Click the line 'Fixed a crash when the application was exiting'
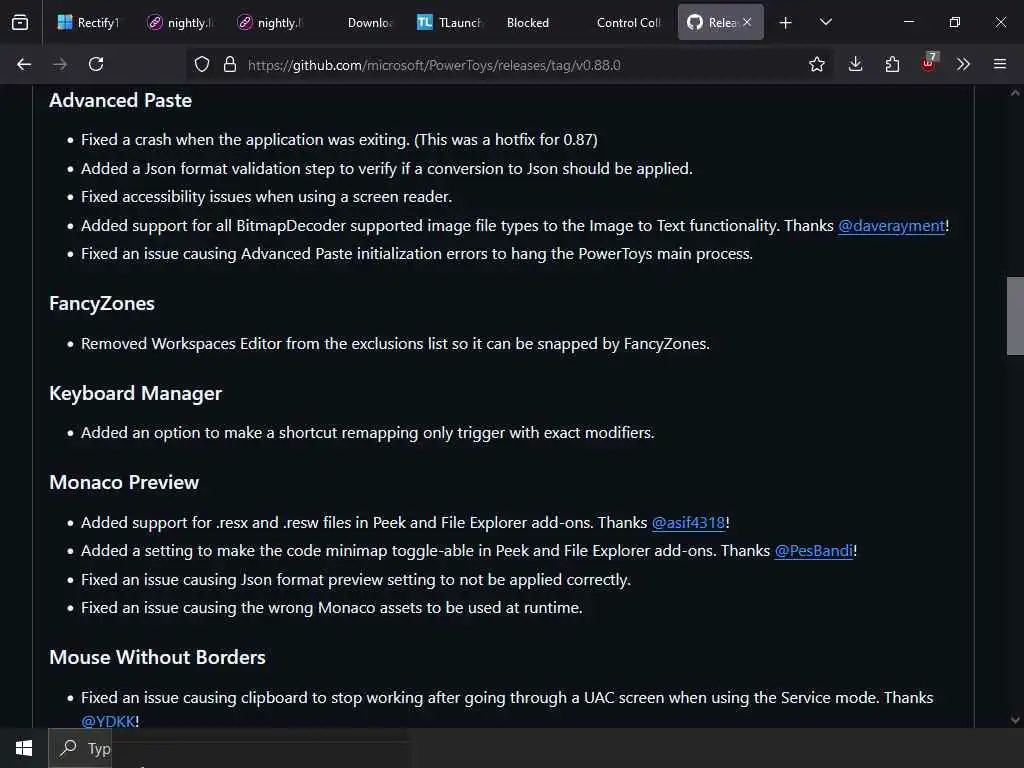This screenshot has height=768, width=1024. tap(339, 140)
